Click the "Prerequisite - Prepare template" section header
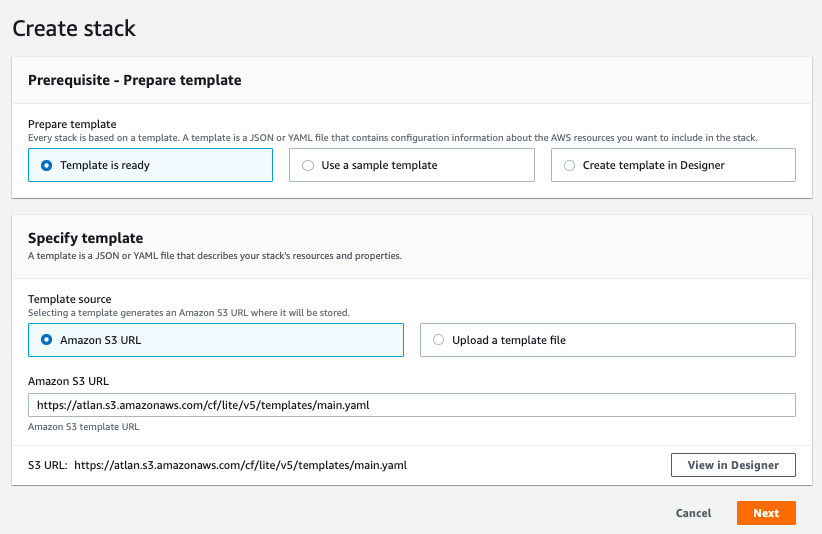 coord(135,80)
